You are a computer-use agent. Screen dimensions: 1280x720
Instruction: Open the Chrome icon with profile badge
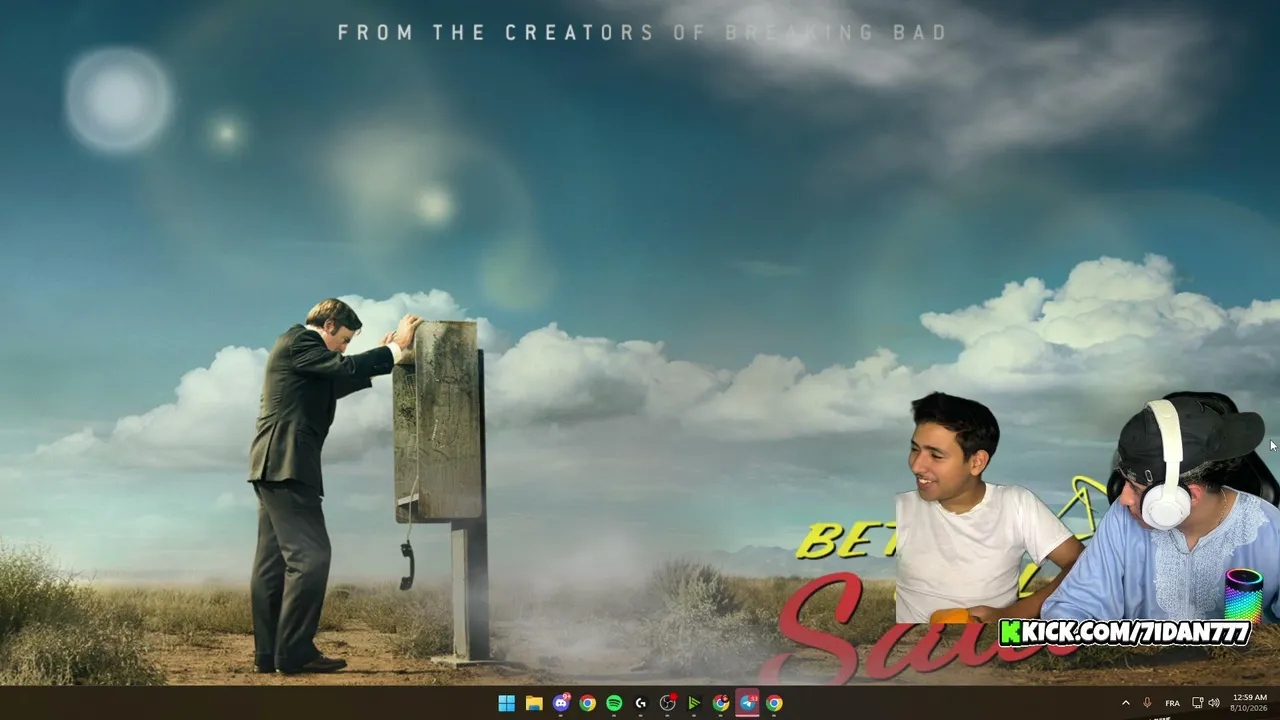click(x=721, y=703)
